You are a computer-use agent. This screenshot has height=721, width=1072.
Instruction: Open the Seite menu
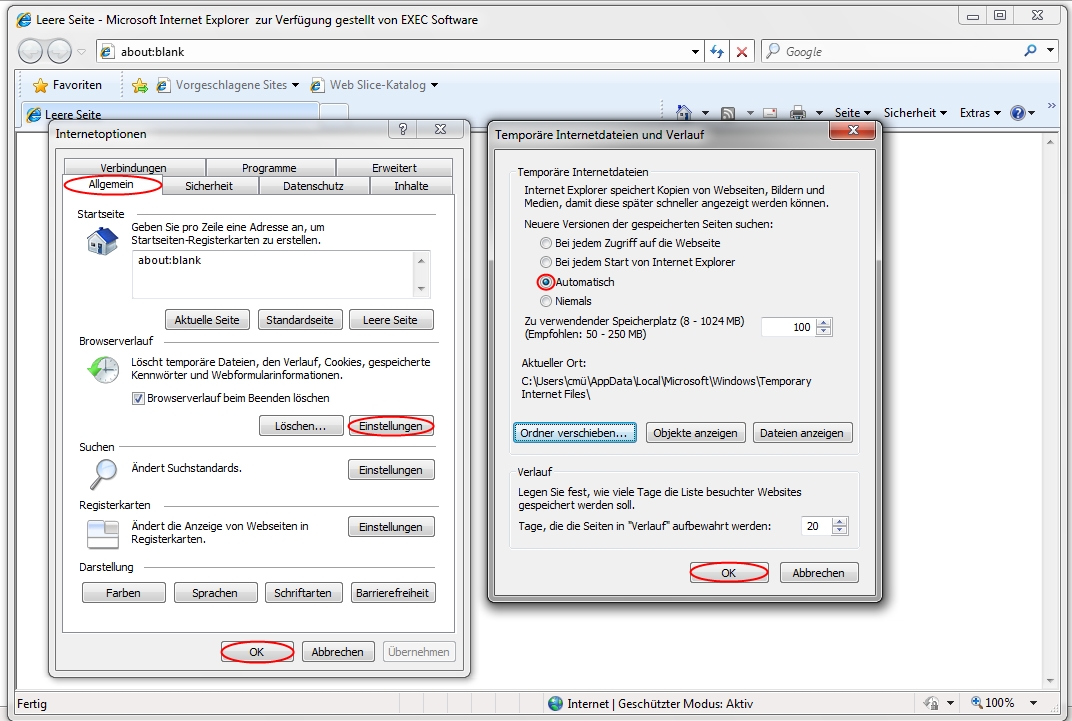click(x=853, y=113)
